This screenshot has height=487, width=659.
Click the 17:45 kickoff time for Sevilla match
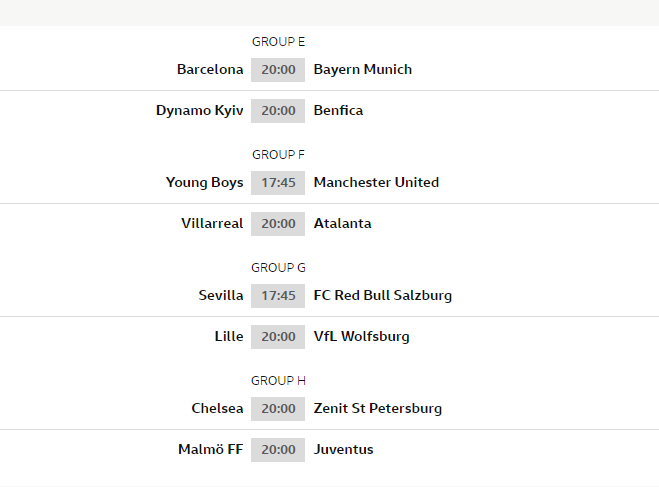[x=278, y=295]
